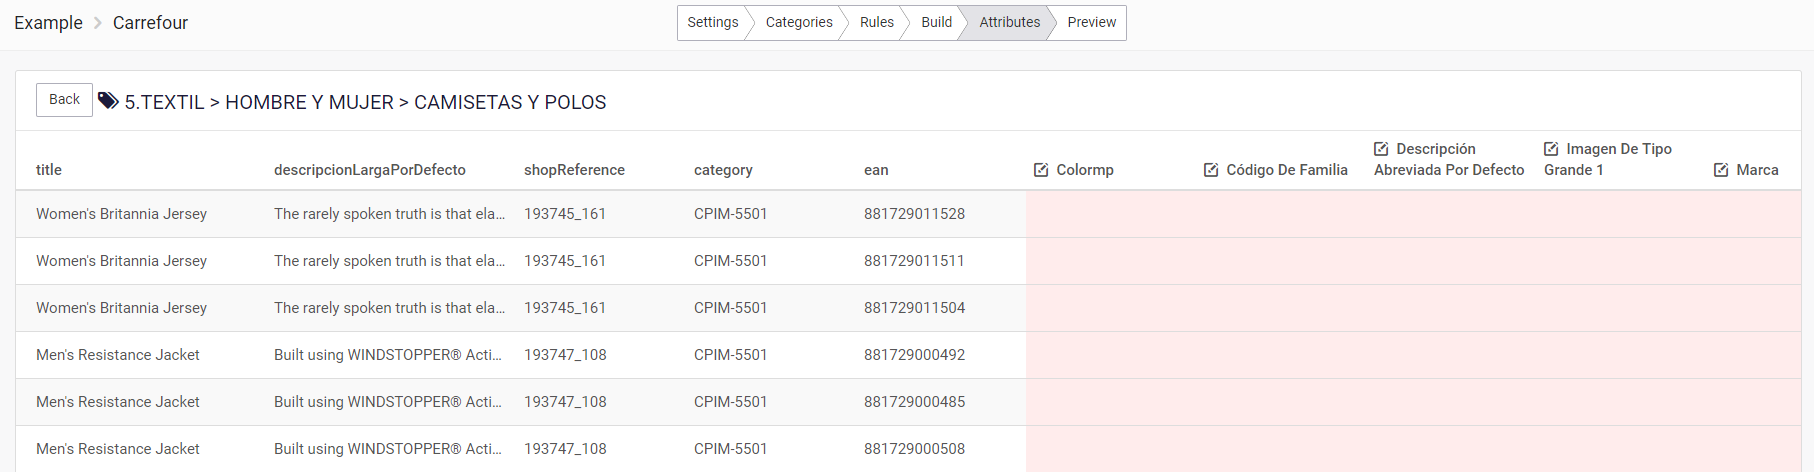The height and width of the screenshot is (472, 1814).
Task: Open the Settings step
Action: pyautogui.click(x=712, y=23)
